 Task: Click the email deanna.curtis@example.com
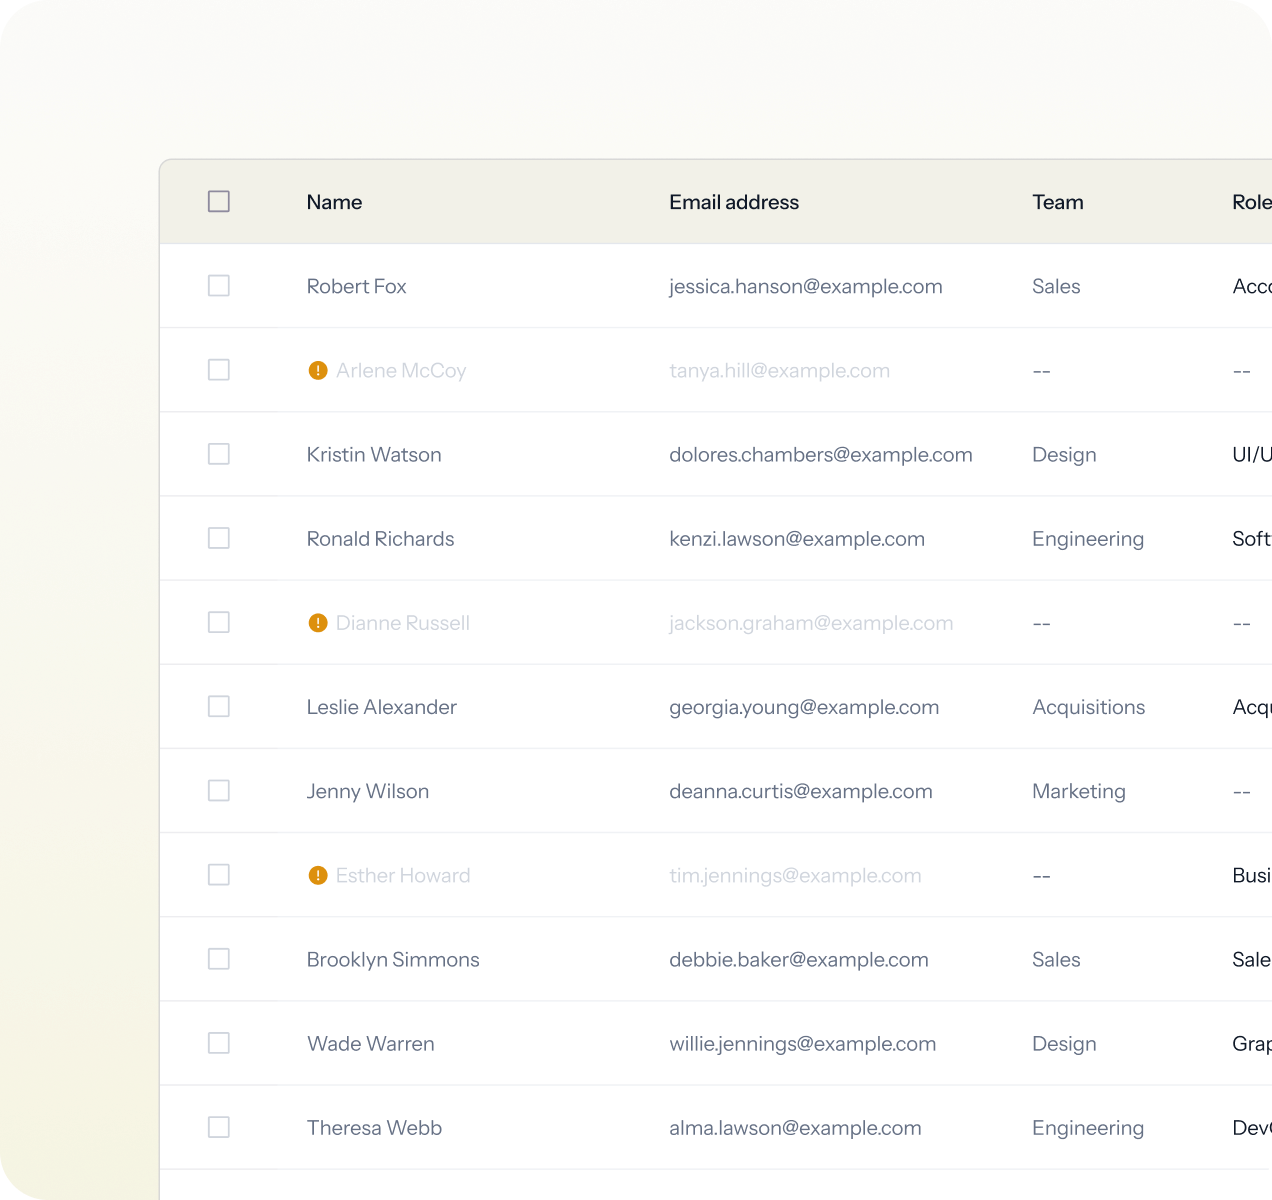point(801,792)
